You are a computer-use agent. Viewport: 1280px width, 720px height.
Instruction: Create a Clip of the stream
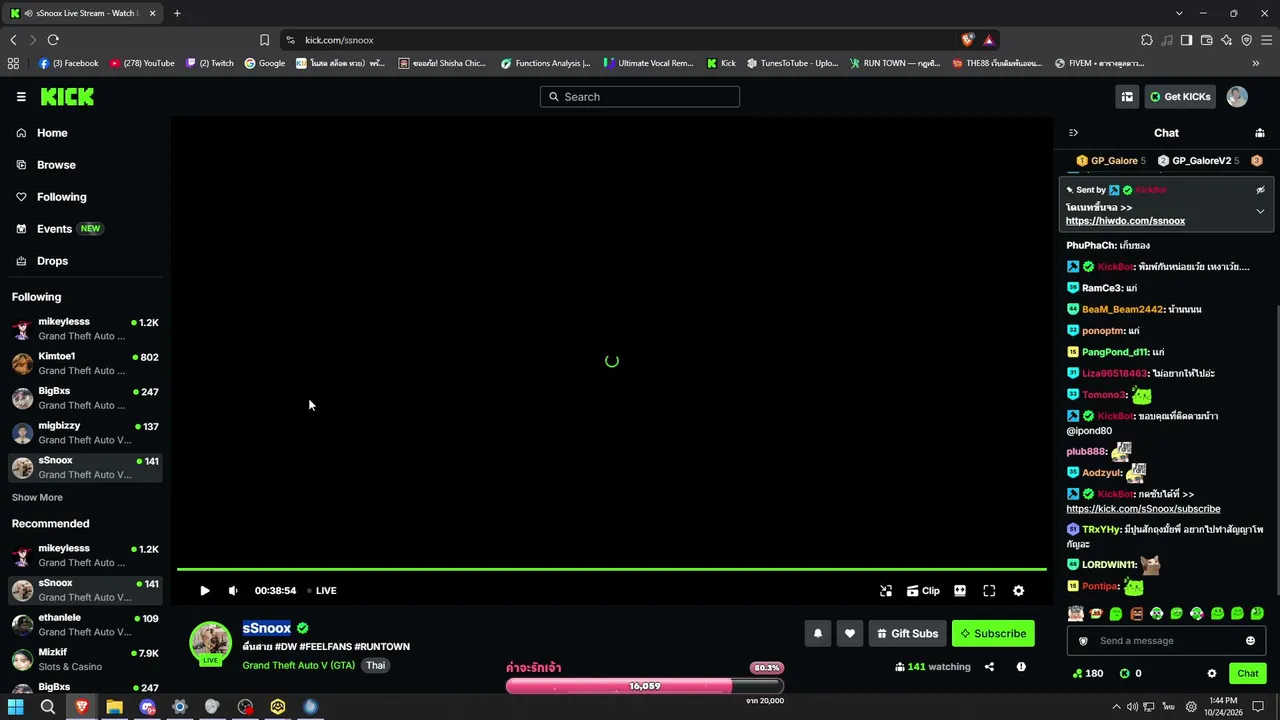pos(923,591)
